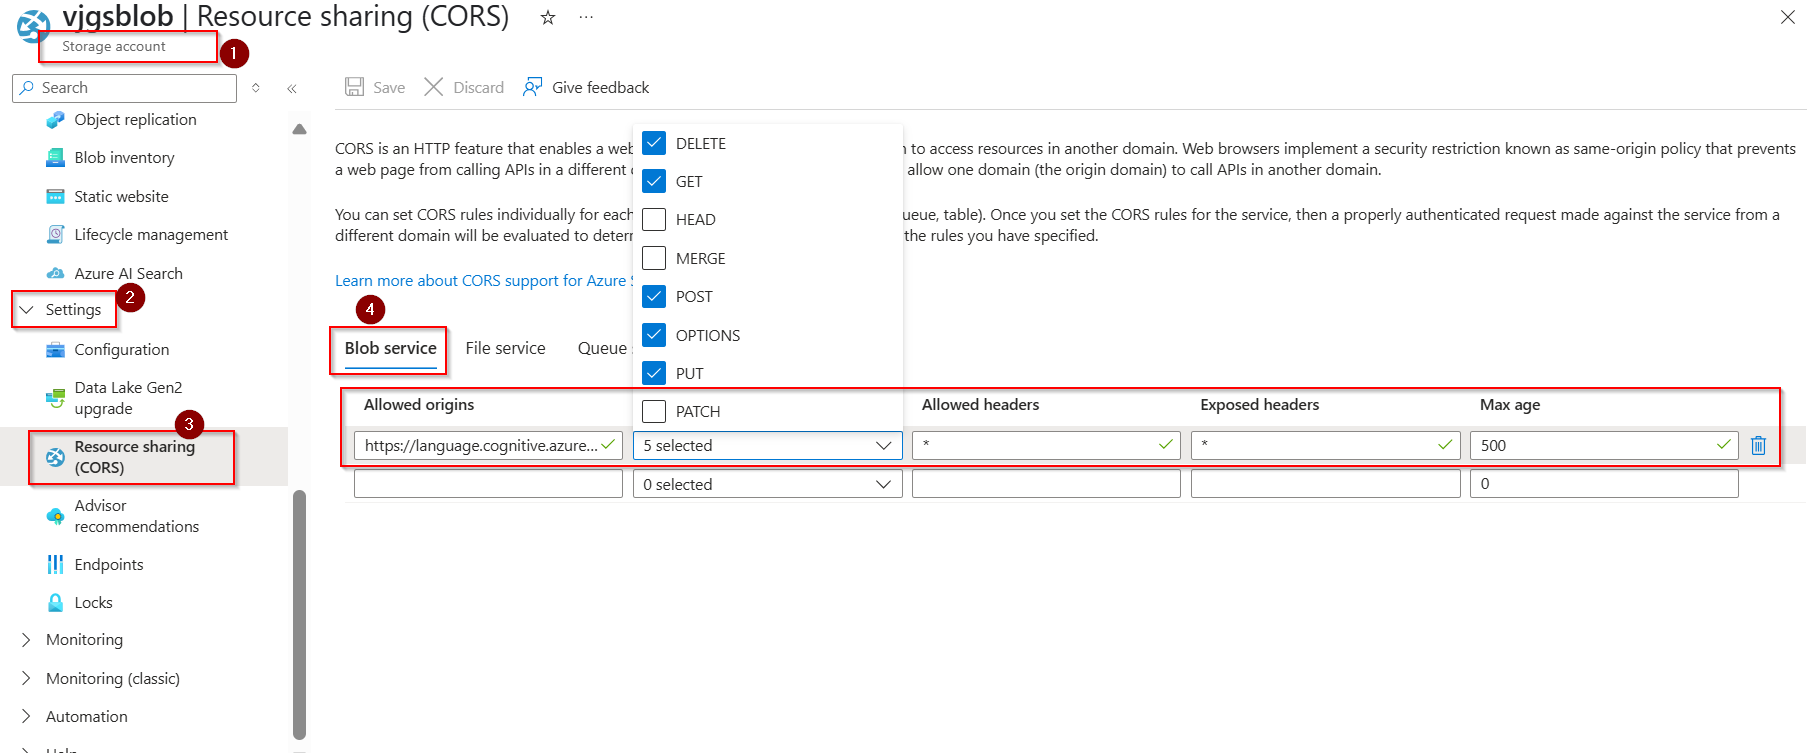Switch to the Blob service tab
The width and height of the screenshot is (1807, 753).
390,348
